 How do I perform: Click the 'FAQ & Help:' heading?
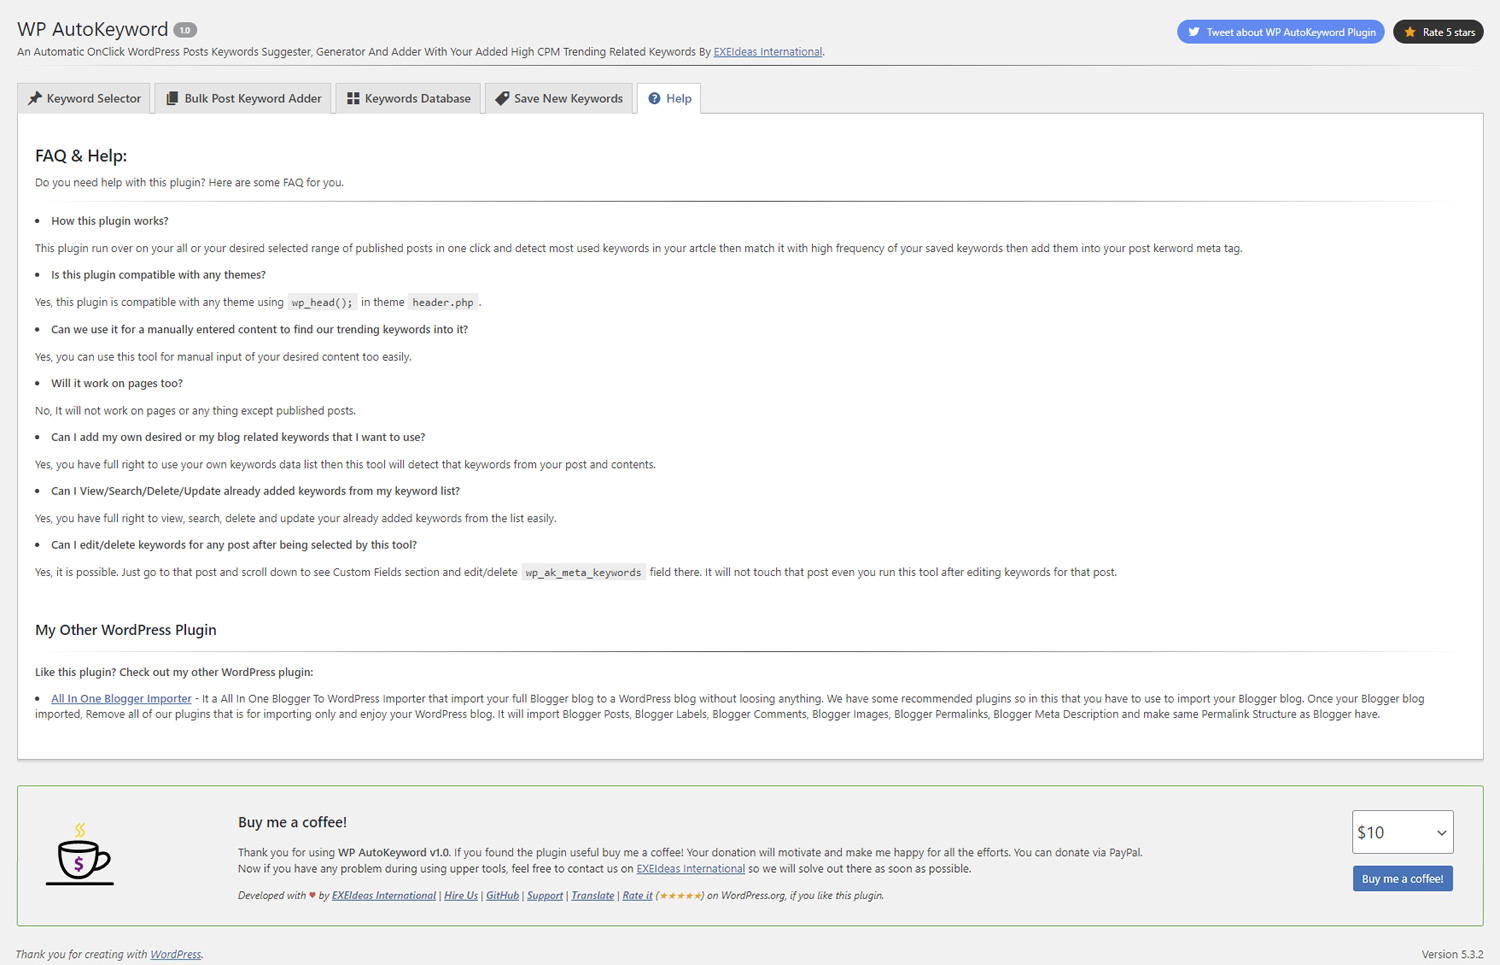[x=81, y=156]
